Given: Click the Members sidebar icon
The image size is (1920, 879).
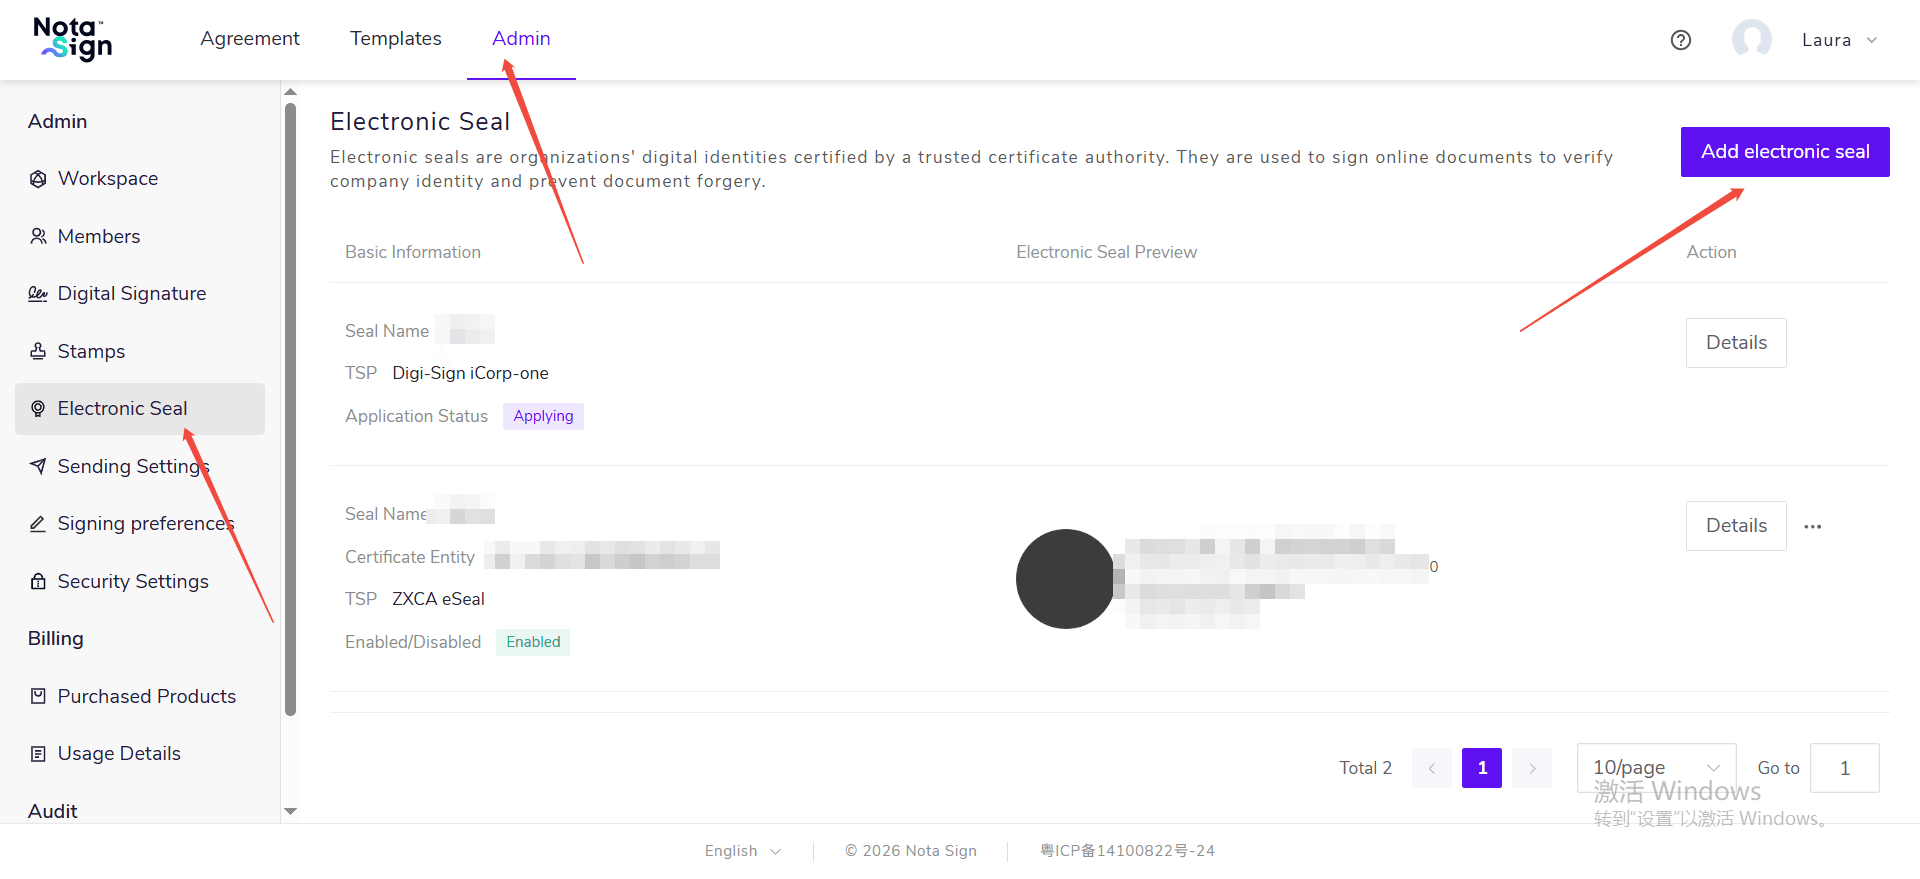Looking at the screenshot, I should pyautogui.click(x=38, y=236).
